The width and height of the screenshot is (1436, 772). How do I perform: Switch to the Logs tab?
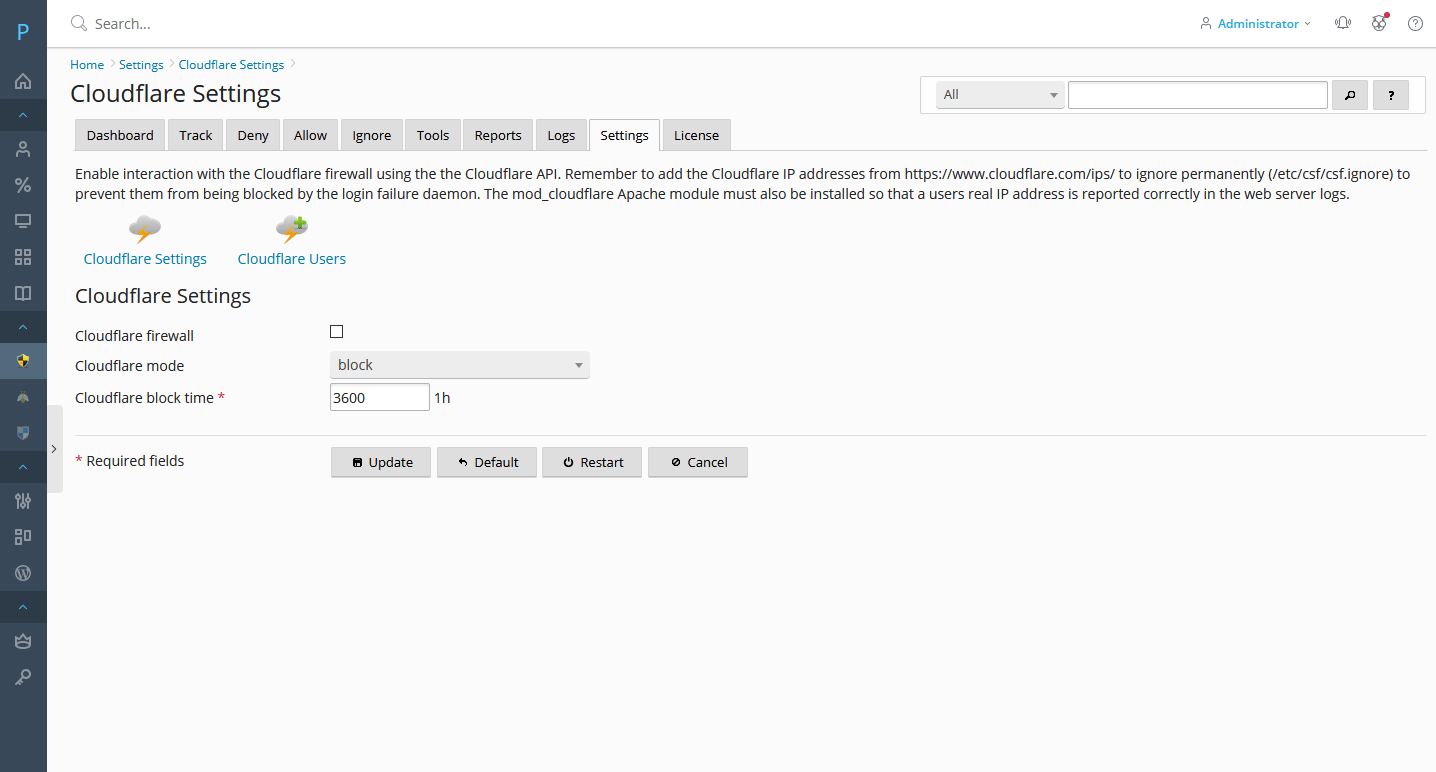tap(561, 135)
